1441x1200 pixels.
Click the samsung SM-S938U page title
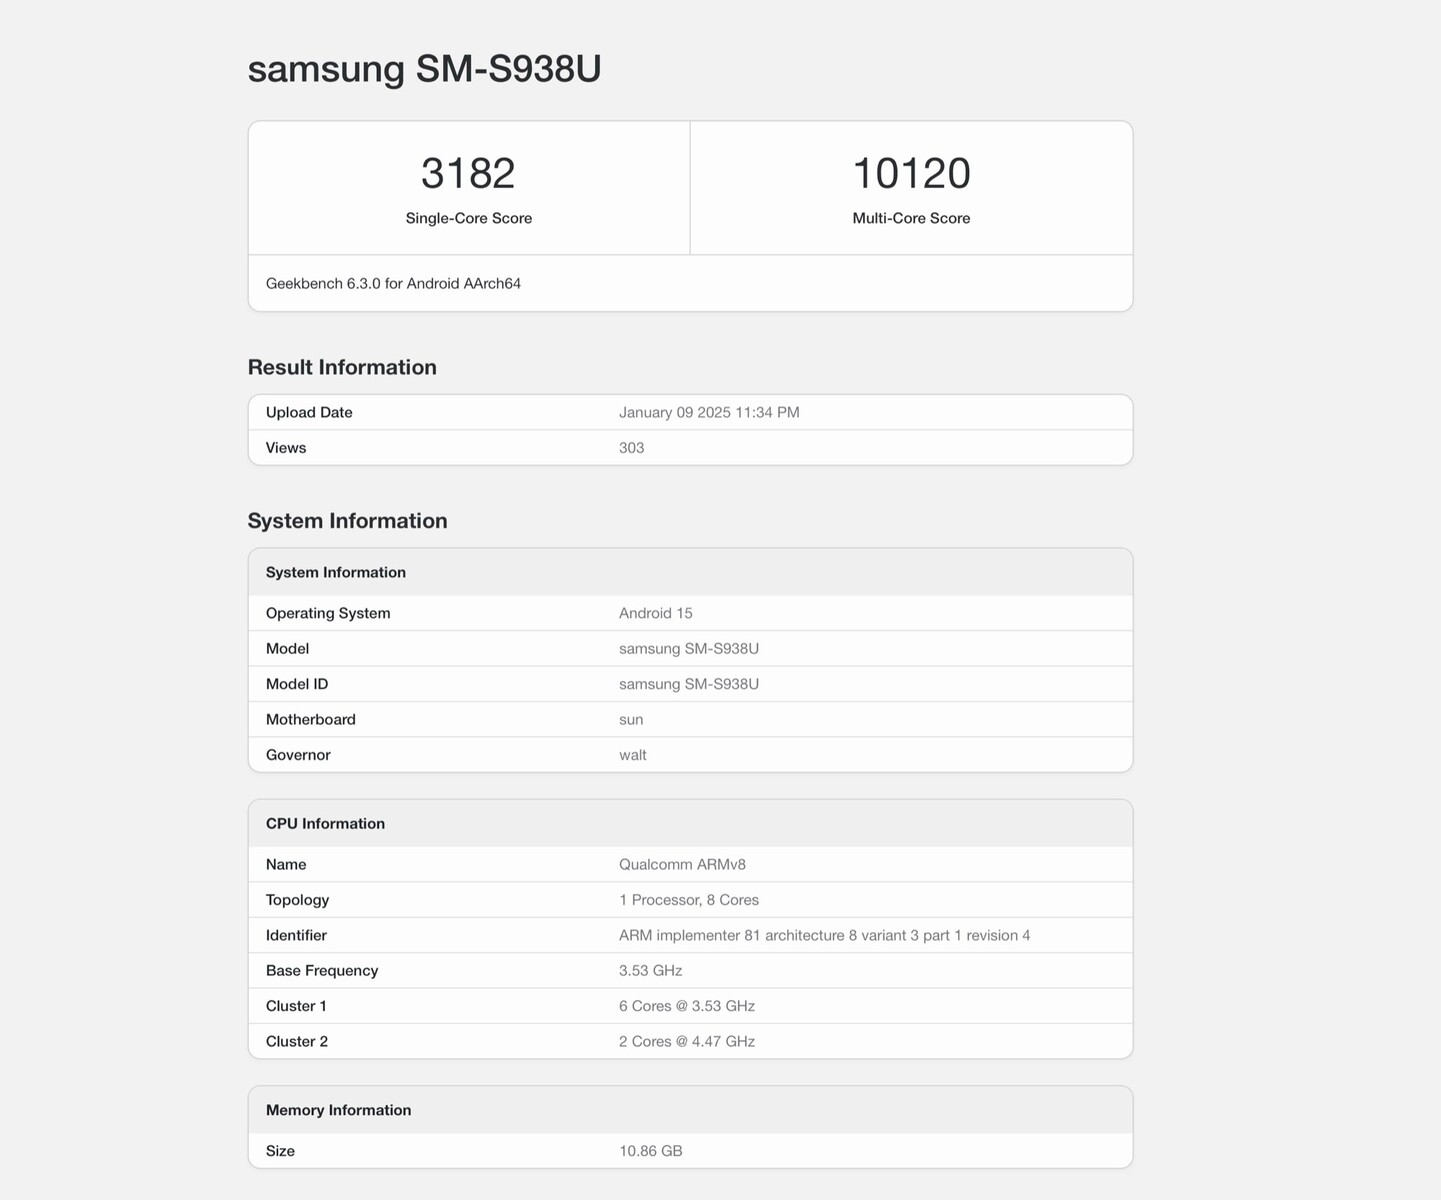click(x=424, y=69)
